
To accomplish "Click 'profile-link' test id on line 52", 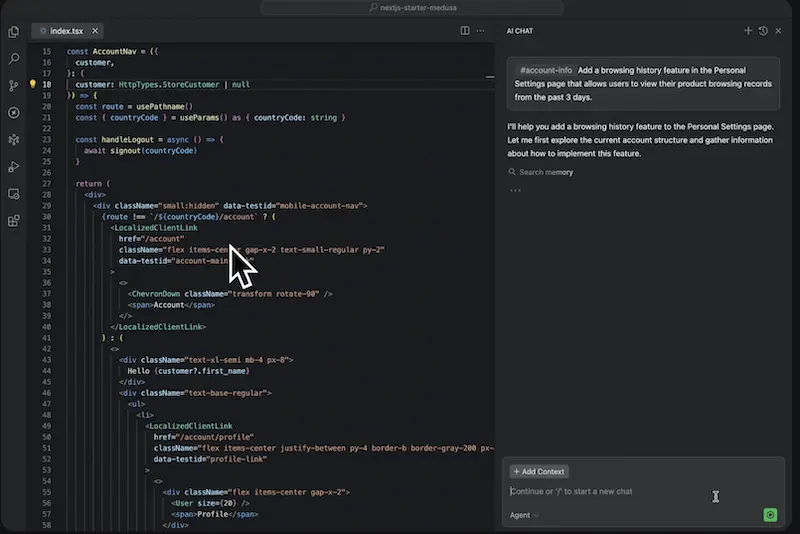I will [x=238, y=459].
